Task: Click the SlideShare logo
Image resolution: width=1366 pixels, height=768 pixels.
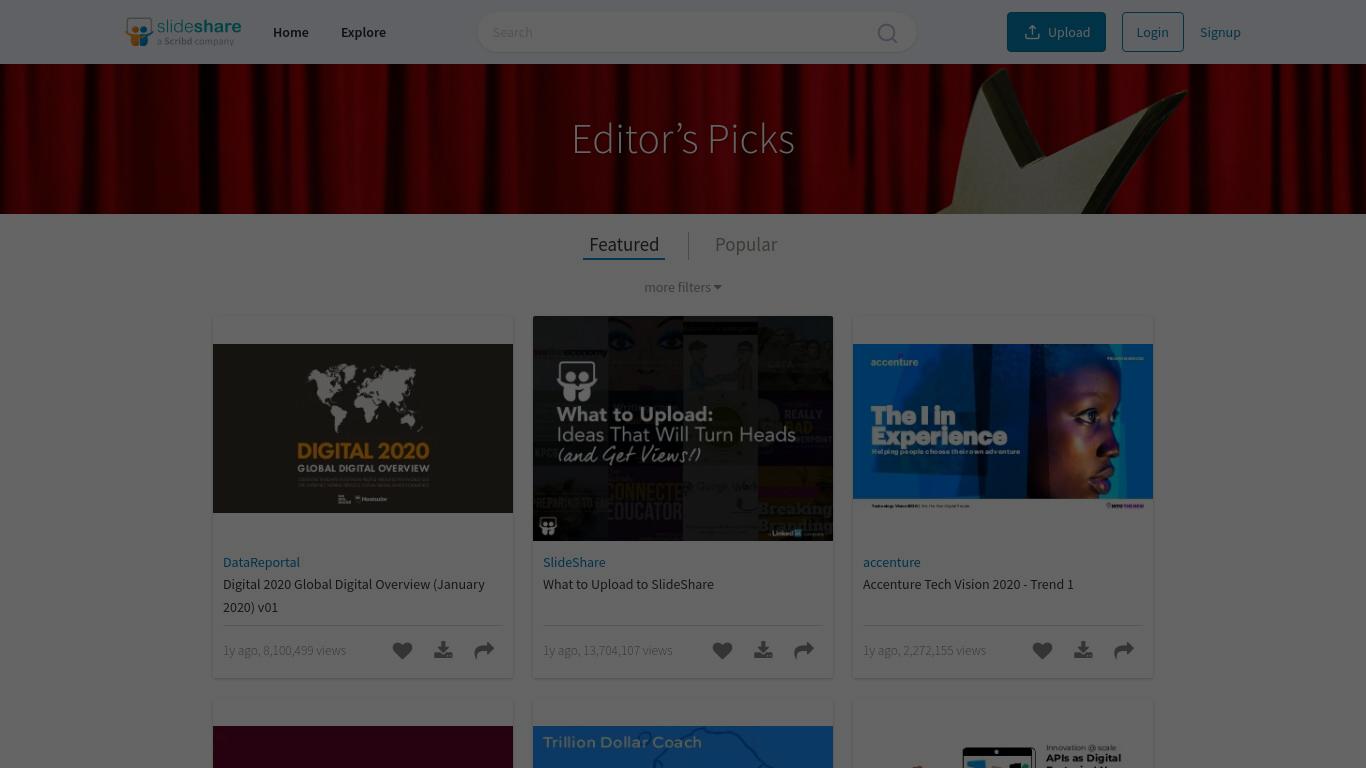Action: click(183, 32)
